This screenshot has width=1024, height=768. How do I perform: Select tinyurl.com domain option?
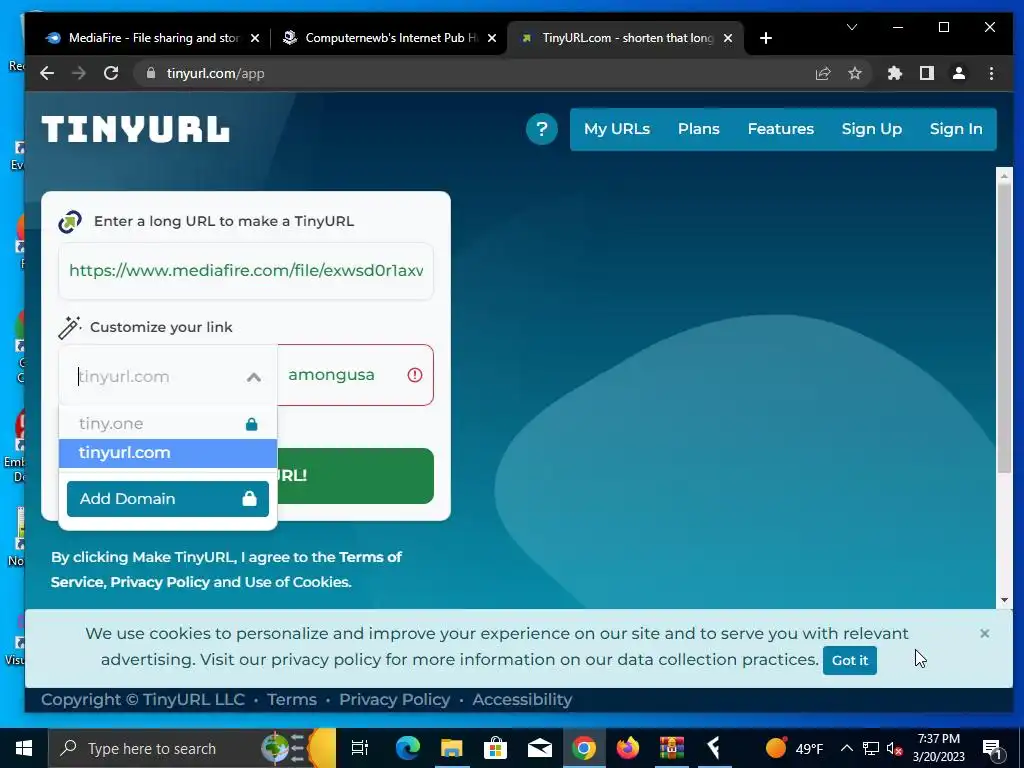pyautogui.click(x=168, y=453)
